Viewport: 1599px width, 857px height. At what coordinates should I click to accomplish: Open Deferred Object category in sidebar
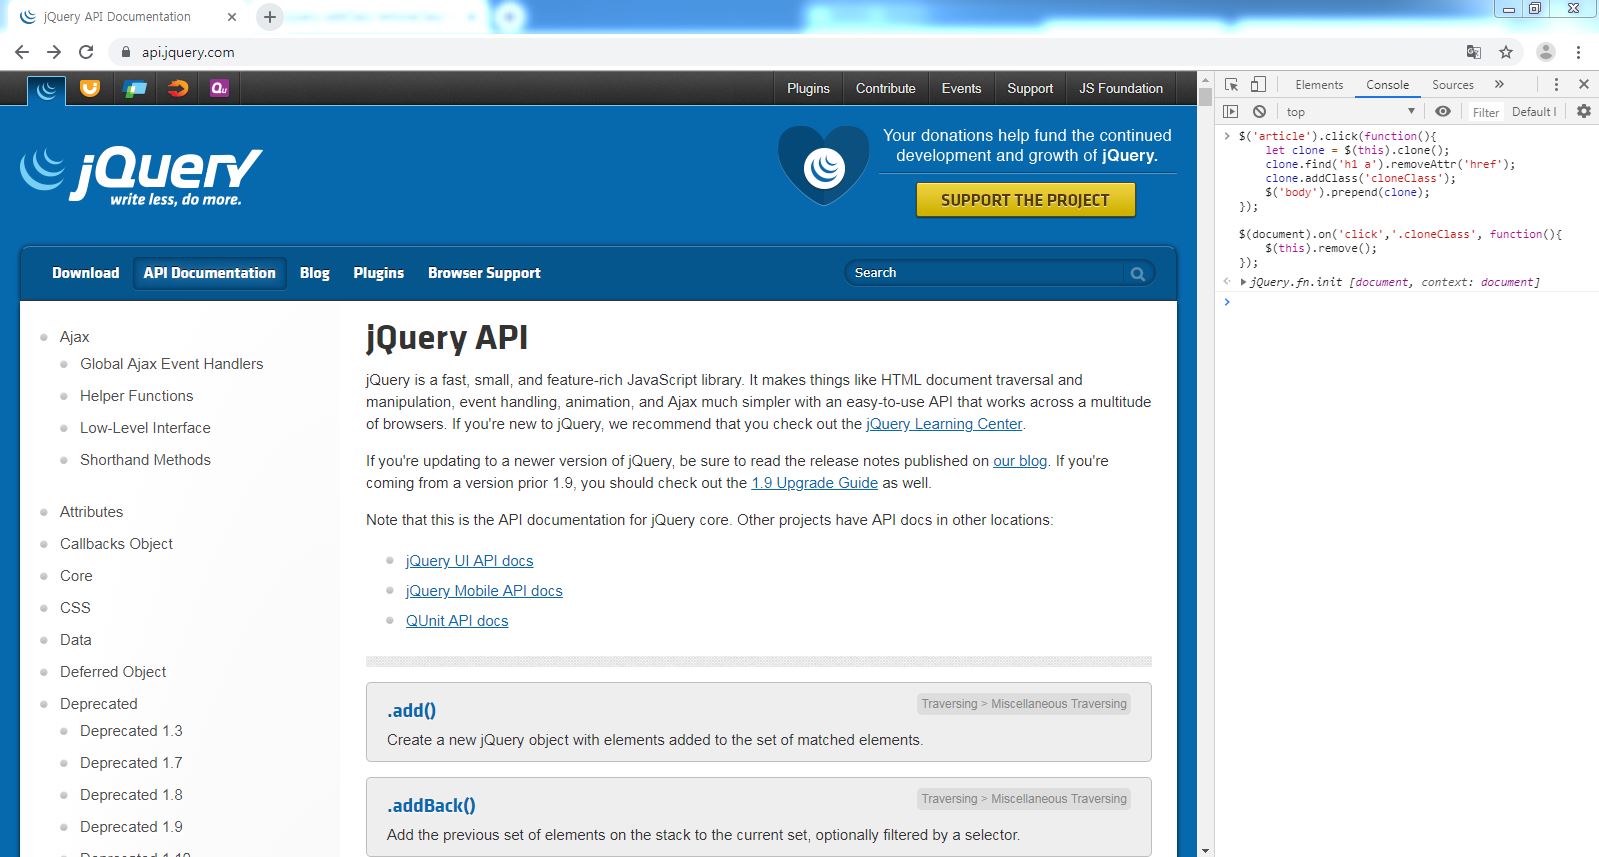[x=113, y=672]
